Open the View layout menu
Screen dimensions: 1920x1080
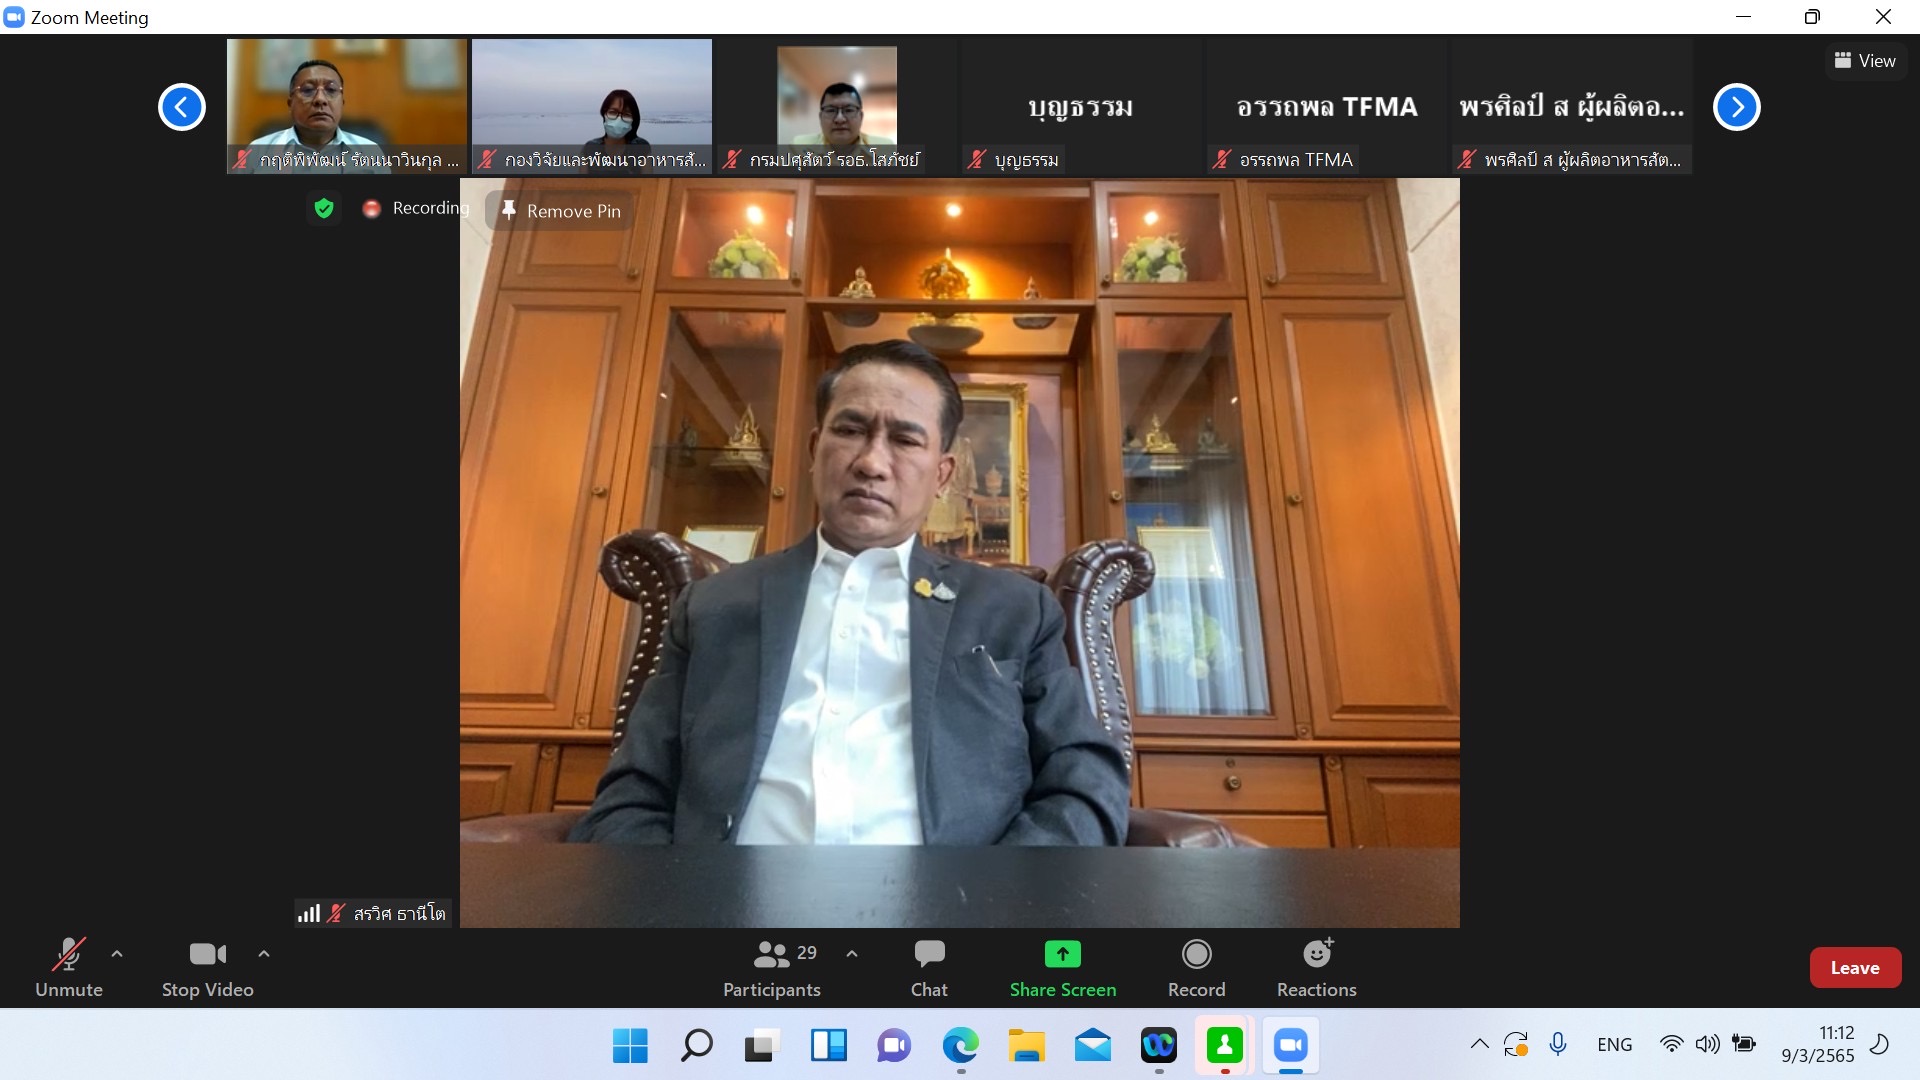(1865, 61)
